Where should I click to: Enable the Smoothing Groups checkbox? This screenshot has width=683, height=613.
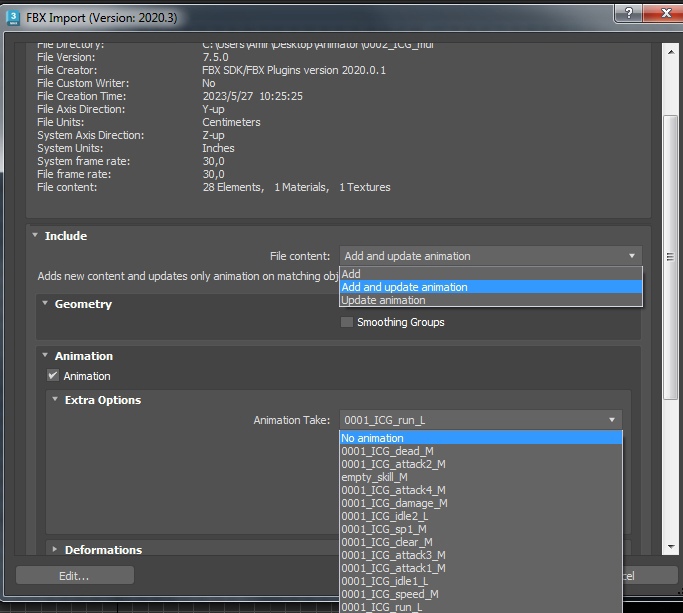(347, 322)
